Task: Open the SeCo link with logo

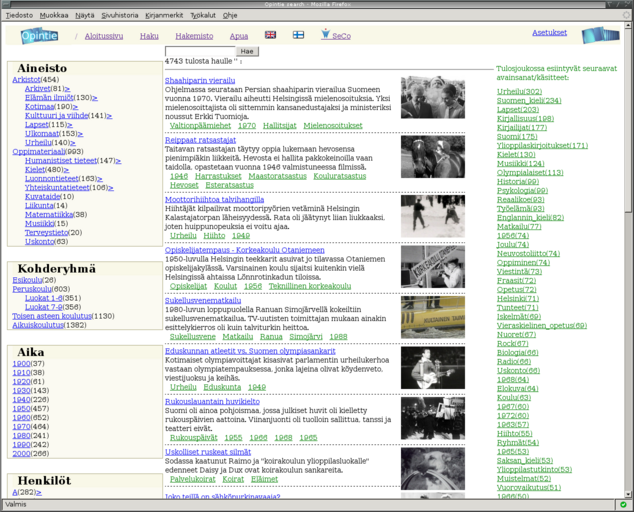Action: point(336,35)
